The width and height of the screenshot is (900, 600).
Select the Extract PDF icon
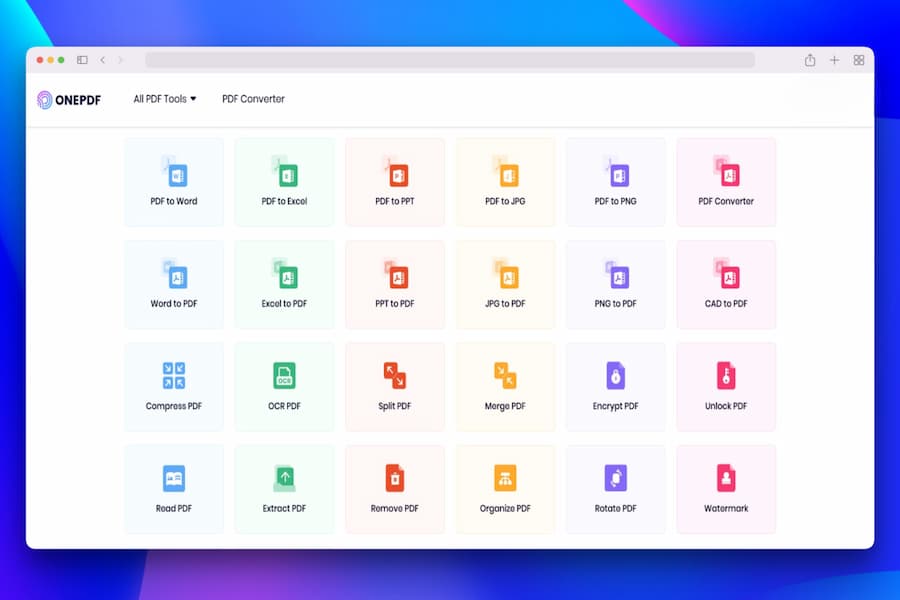click(285, 478)
